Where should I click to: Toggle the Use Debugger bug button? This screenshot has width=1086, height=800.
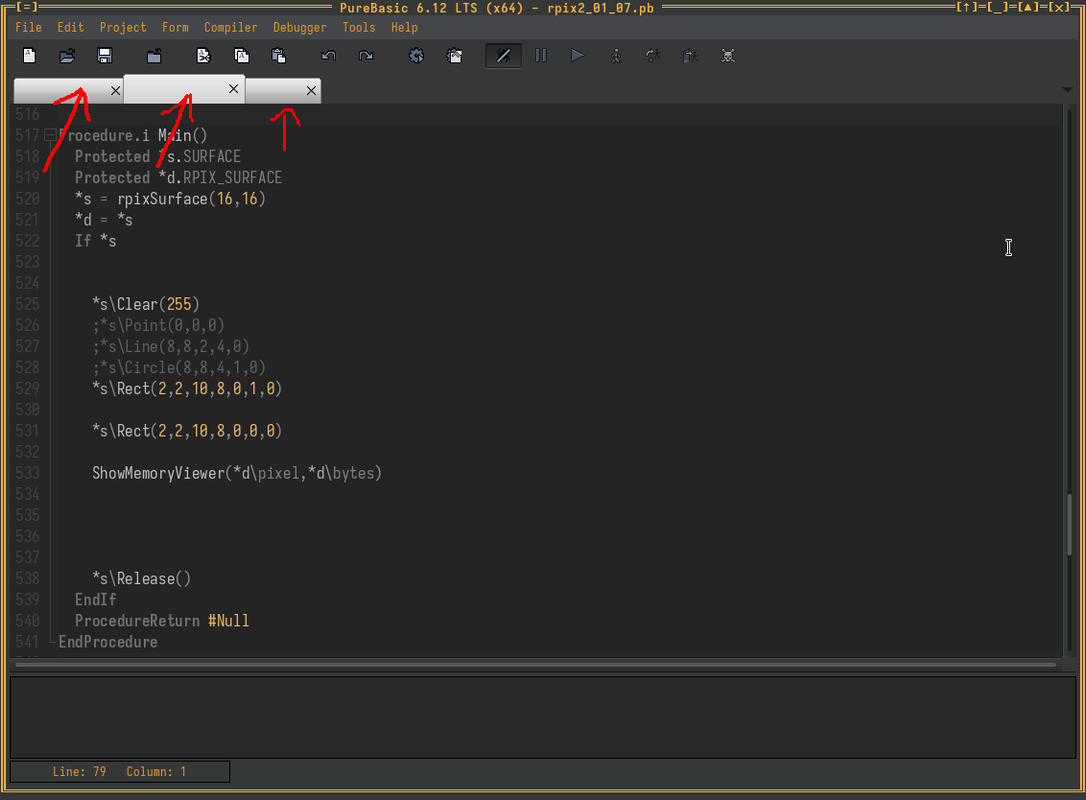click(504, 56)
